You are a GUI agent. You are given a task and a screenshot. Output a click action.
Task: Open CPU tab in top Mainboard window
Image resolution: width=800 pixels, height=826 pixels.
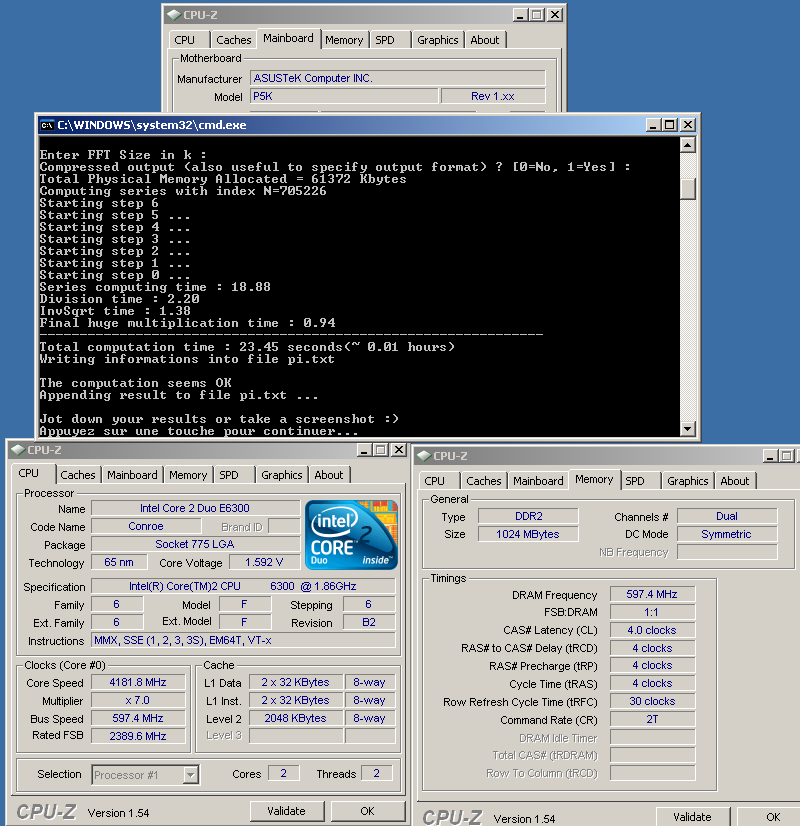pyautogui.click(x=184, y=40)
